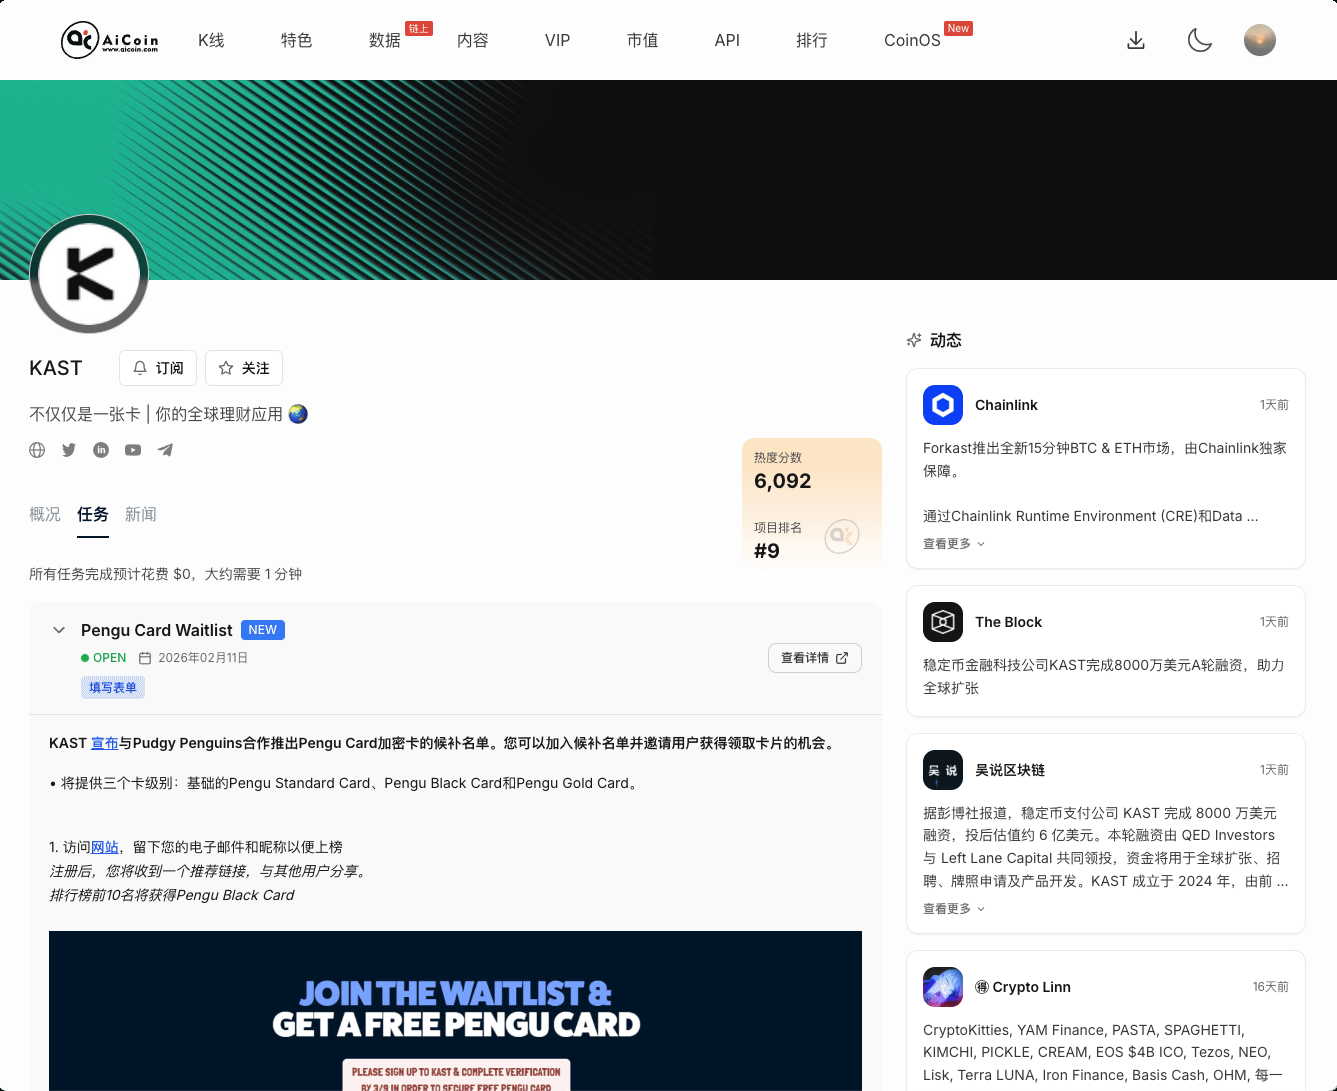Open the KAST YouTube channel icon
The image size is (1337, 1091).
[132, 450]
